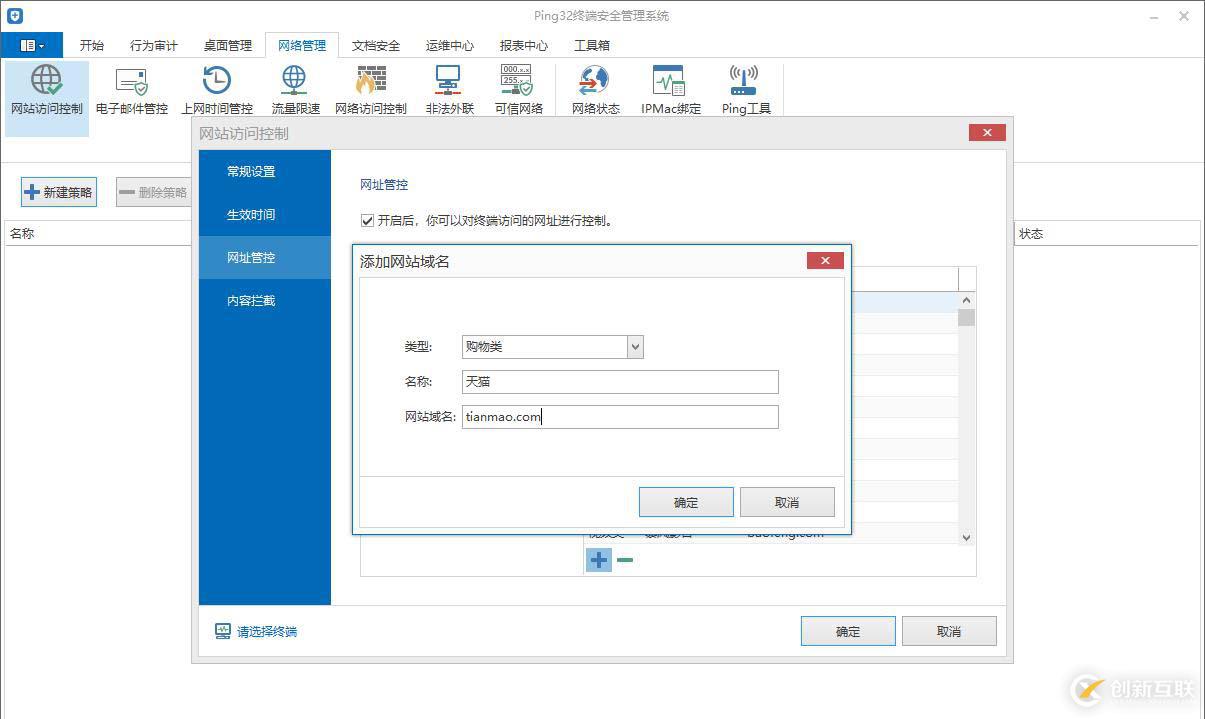This screenshot has height=719, width=1205.
Task: Click 确定 in 网站访问控制 window
Action: [848, 631]
